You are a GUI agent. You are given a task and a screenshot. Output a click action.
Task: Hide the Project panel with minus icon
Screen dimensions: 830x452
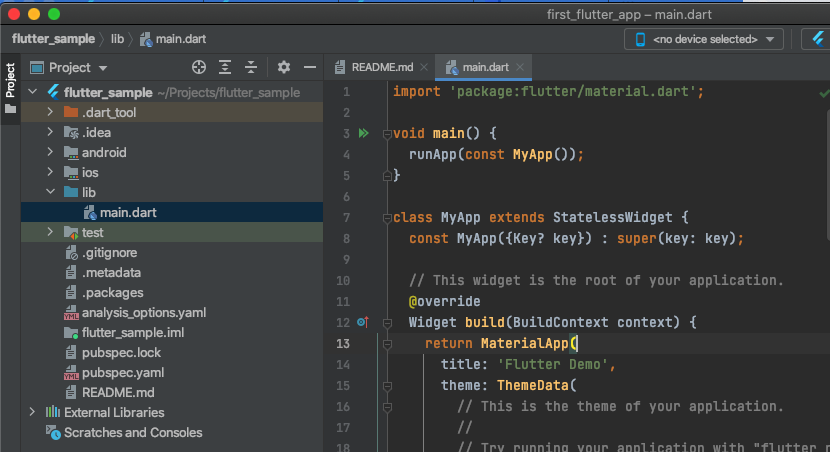(310, 67)
